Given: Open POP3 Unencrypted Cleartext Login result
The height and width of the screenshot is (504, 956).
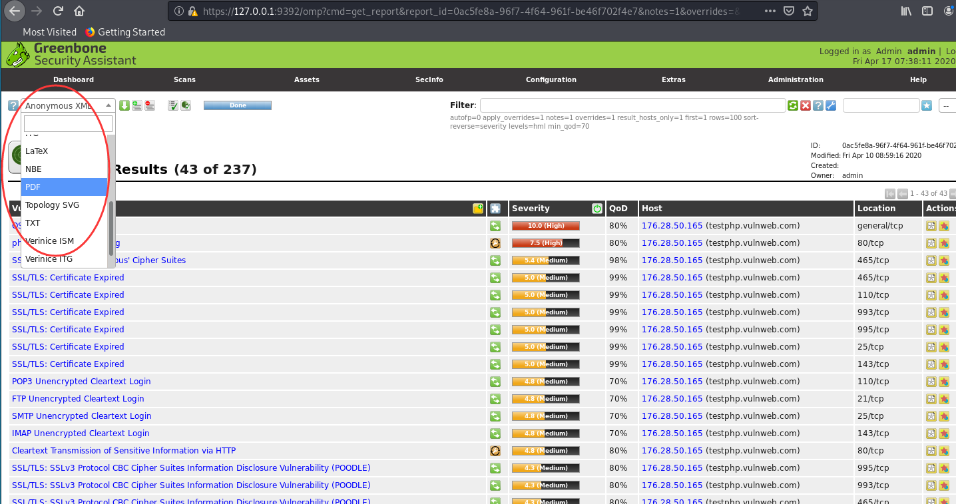Looking at the screenshot, I should (81, 382).
